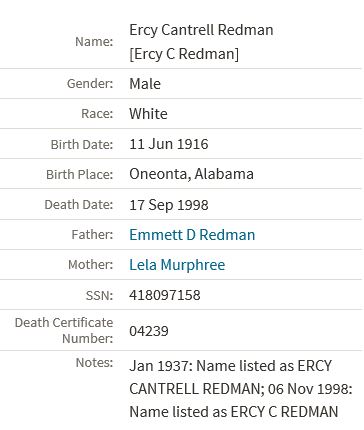Click the birth place Oneonta, Alabama
Viewport: 364px width, 430px height.
point(191,174)
